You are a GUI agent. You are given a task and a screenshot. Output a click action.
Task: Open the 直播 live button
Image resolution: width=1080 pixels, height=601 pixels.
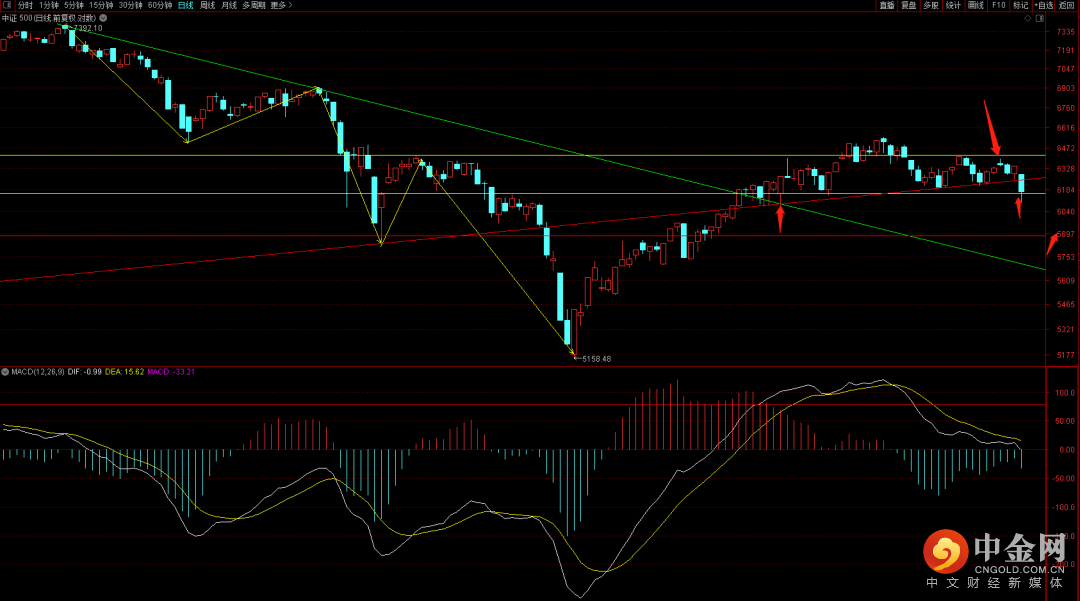point(886,5)
